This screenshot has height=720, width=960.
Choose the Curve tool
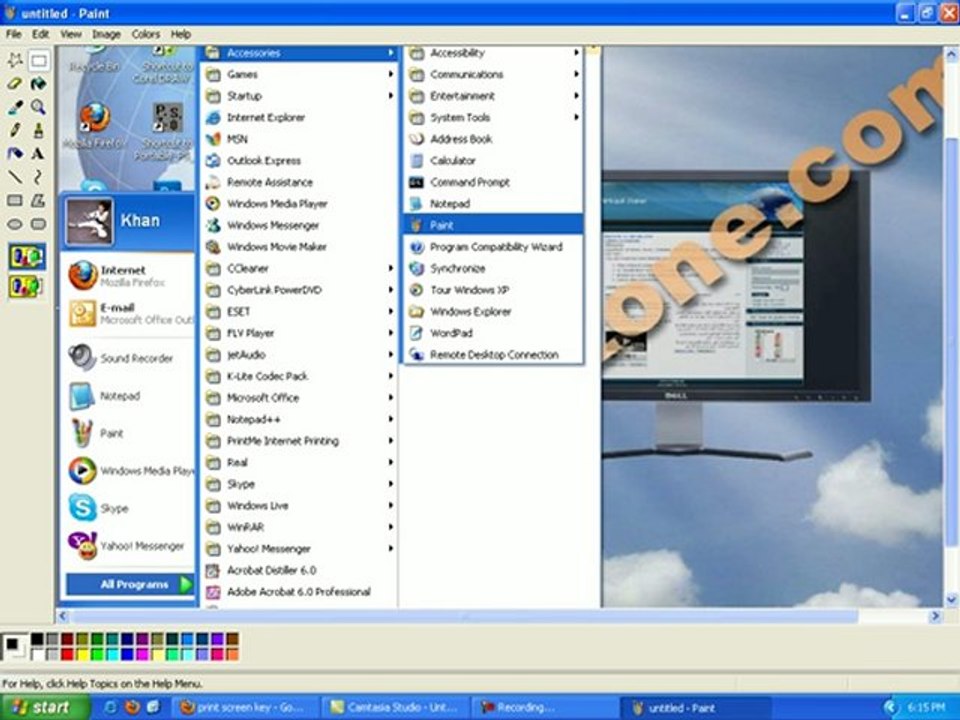pyautogui.click(x=38, y=177)
